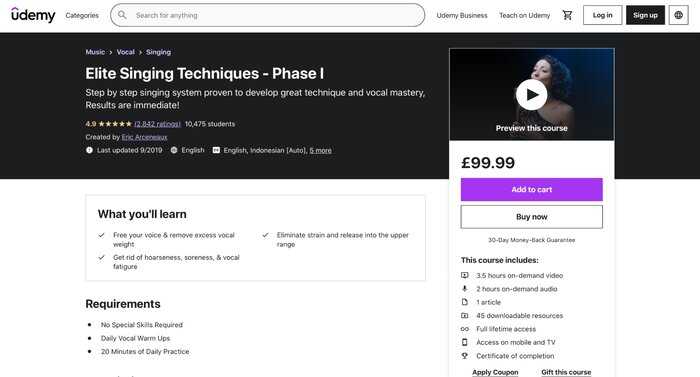This screenshot has height=377, width=700.
Task: Click the article document icon
Action: [x=465, y=302]
